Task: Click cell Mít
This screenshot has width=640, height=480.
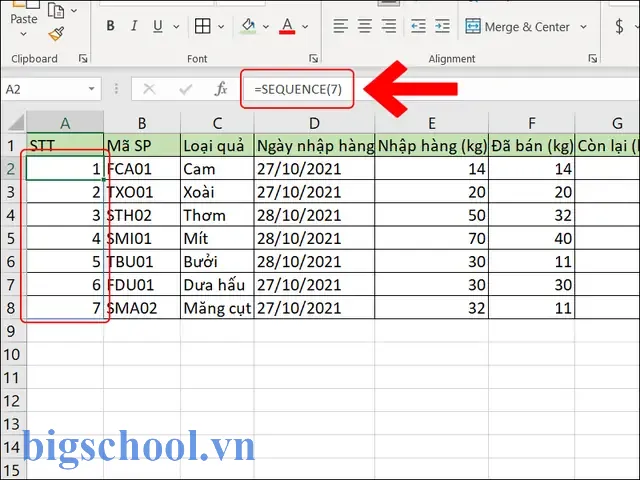Action: click(x=217, y=238)
